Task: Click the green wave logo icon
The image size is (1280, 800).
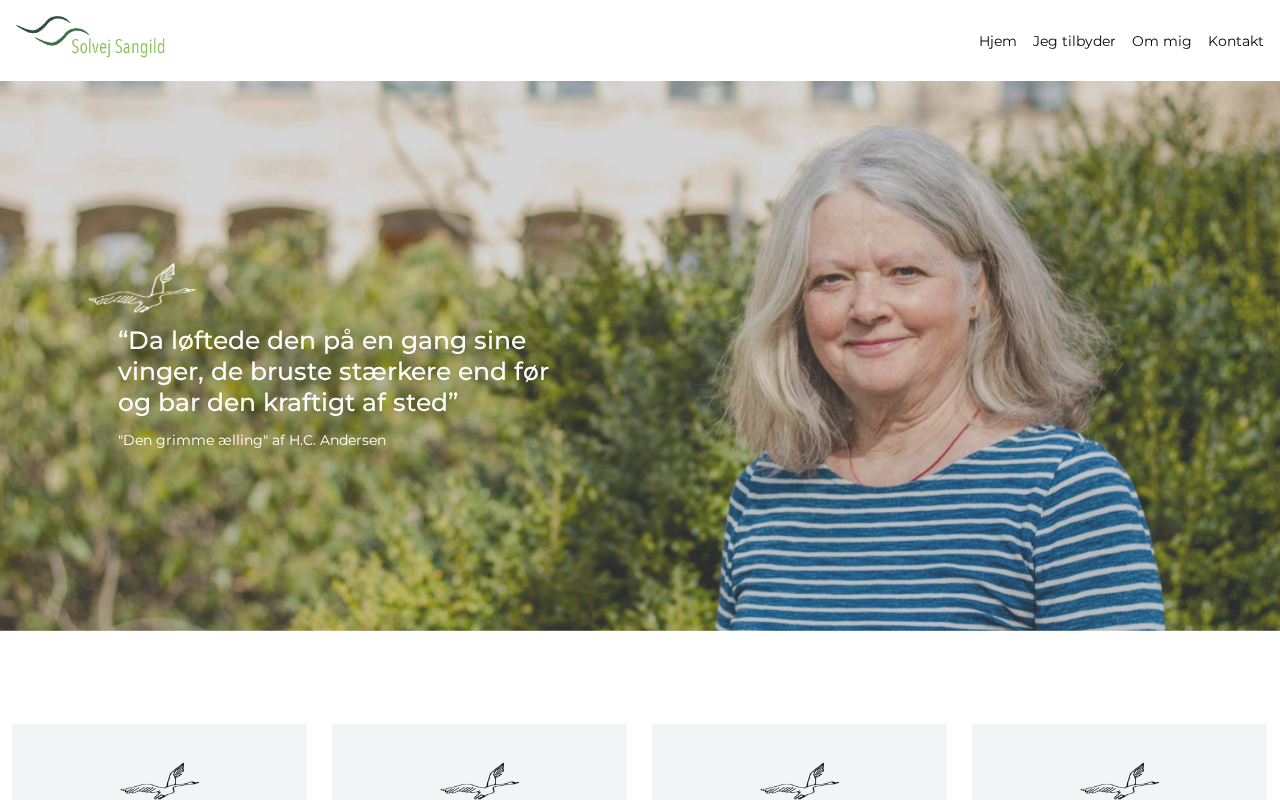Action: (x=50, y=30)
